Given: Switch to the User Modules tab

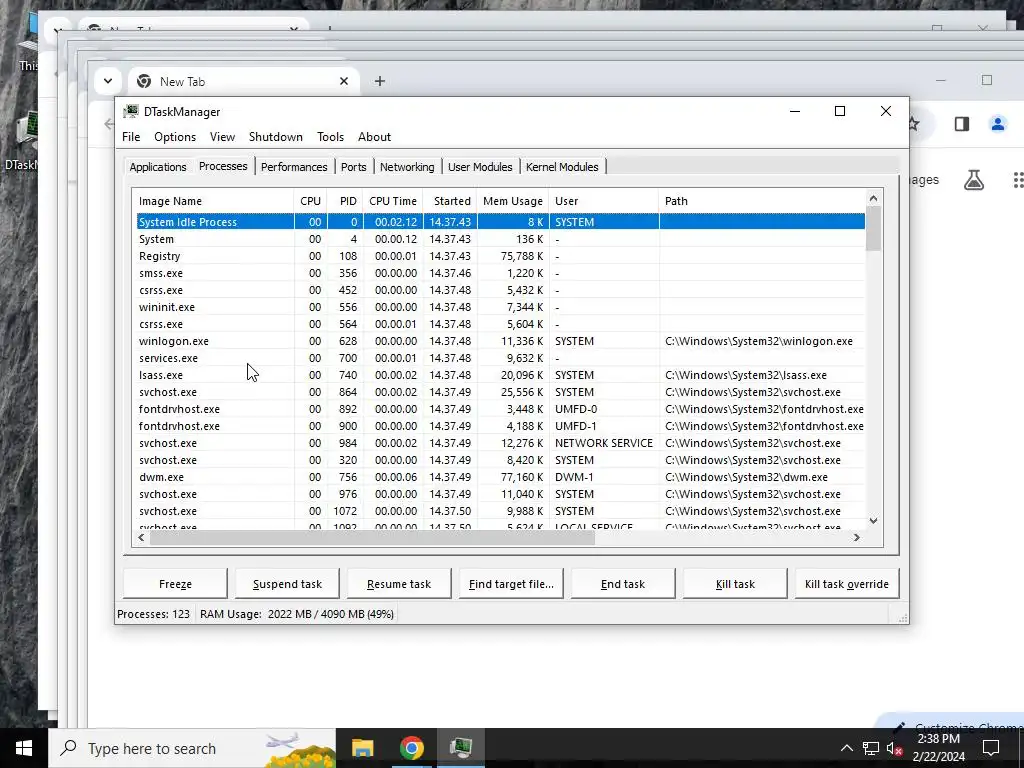Looking at the screenshot, I should click(480, 167).
